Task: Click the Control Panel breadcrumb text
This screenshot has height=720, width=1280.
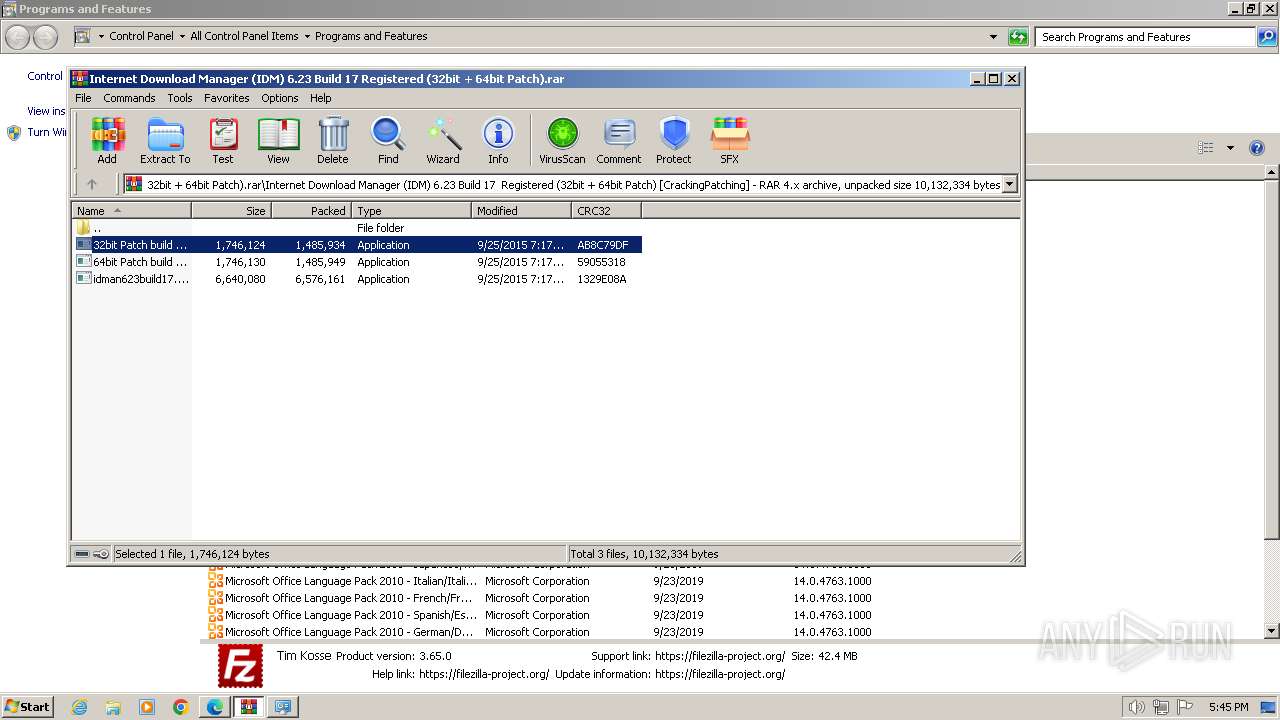Action: point(141,36)
